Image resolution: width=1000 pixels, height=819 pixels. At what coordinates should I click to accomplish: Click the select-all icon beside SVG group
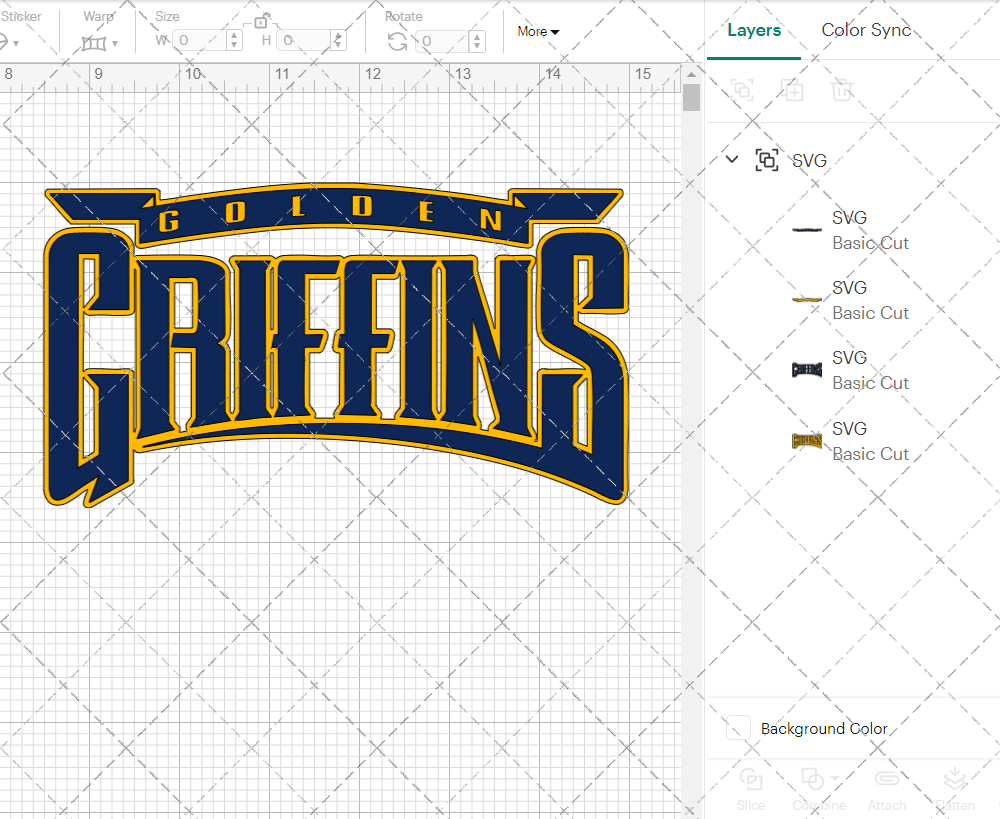click(766, 160)
